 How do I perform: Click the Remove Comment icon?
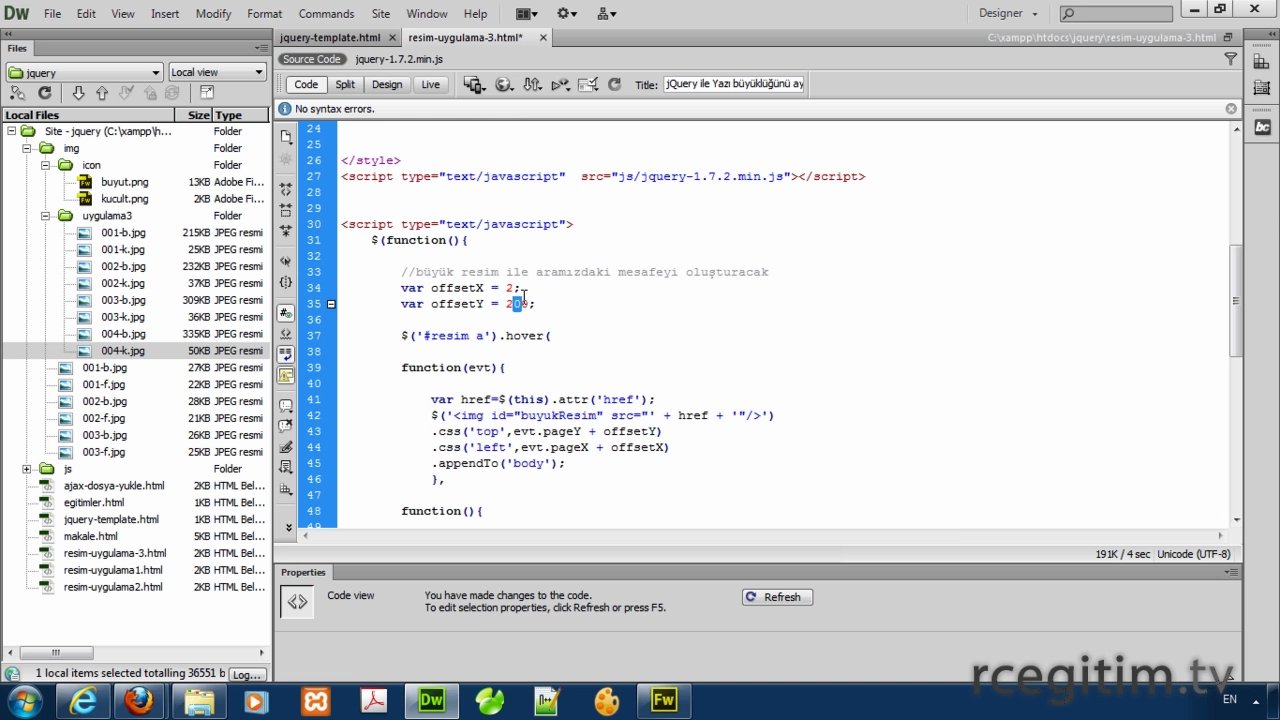pyautogui.click(x=286, y=426)
